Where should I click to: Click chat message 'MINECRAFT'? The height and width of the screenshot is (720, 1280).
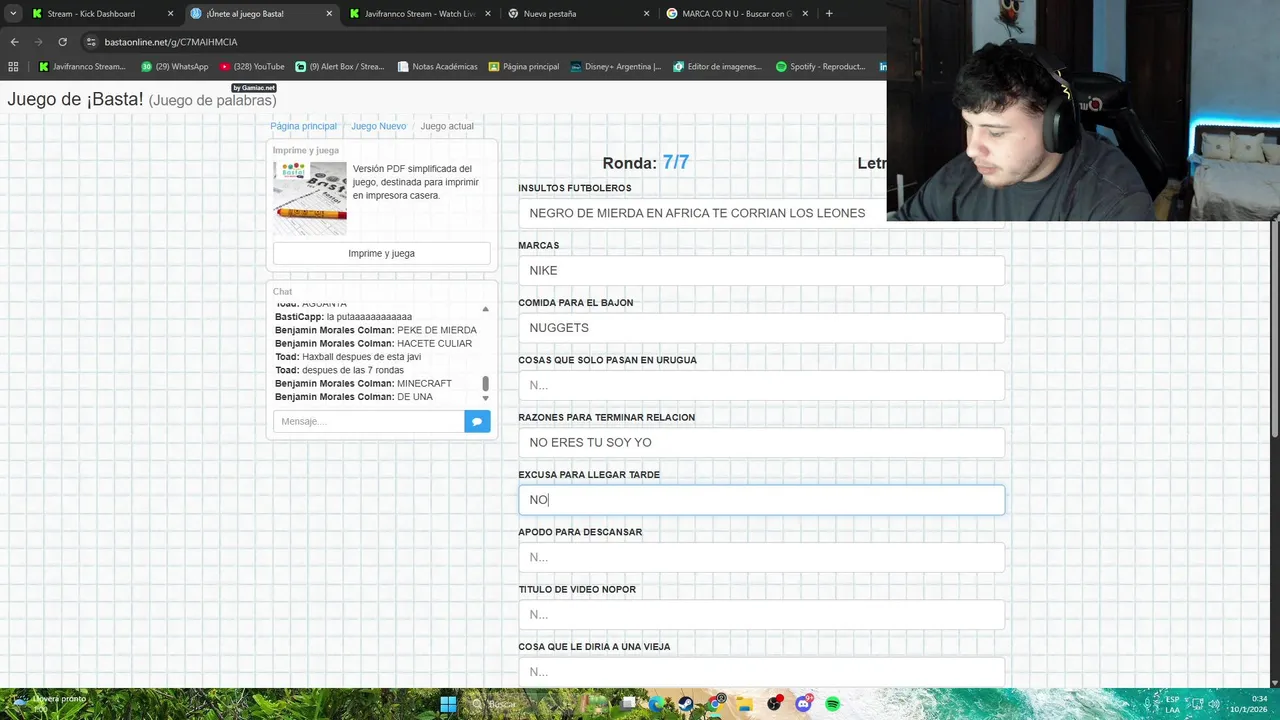click(424, 383)
